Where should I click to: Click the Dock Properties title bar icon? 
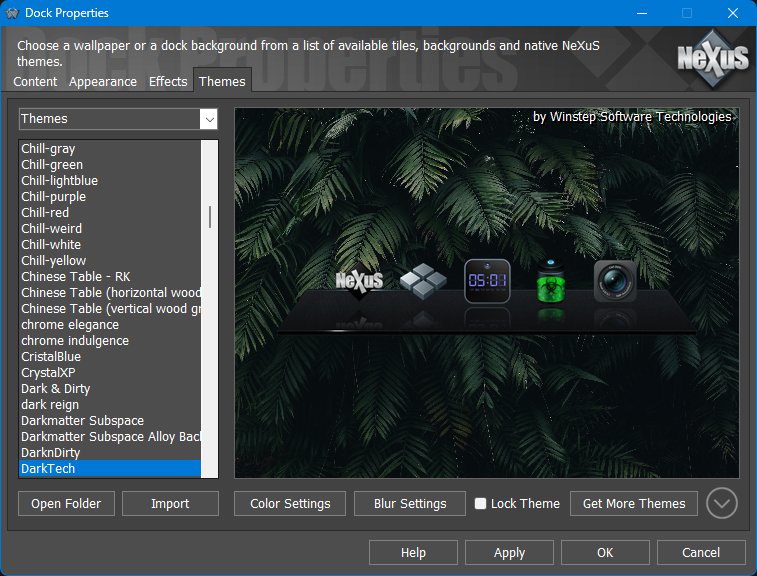point(12,13)
